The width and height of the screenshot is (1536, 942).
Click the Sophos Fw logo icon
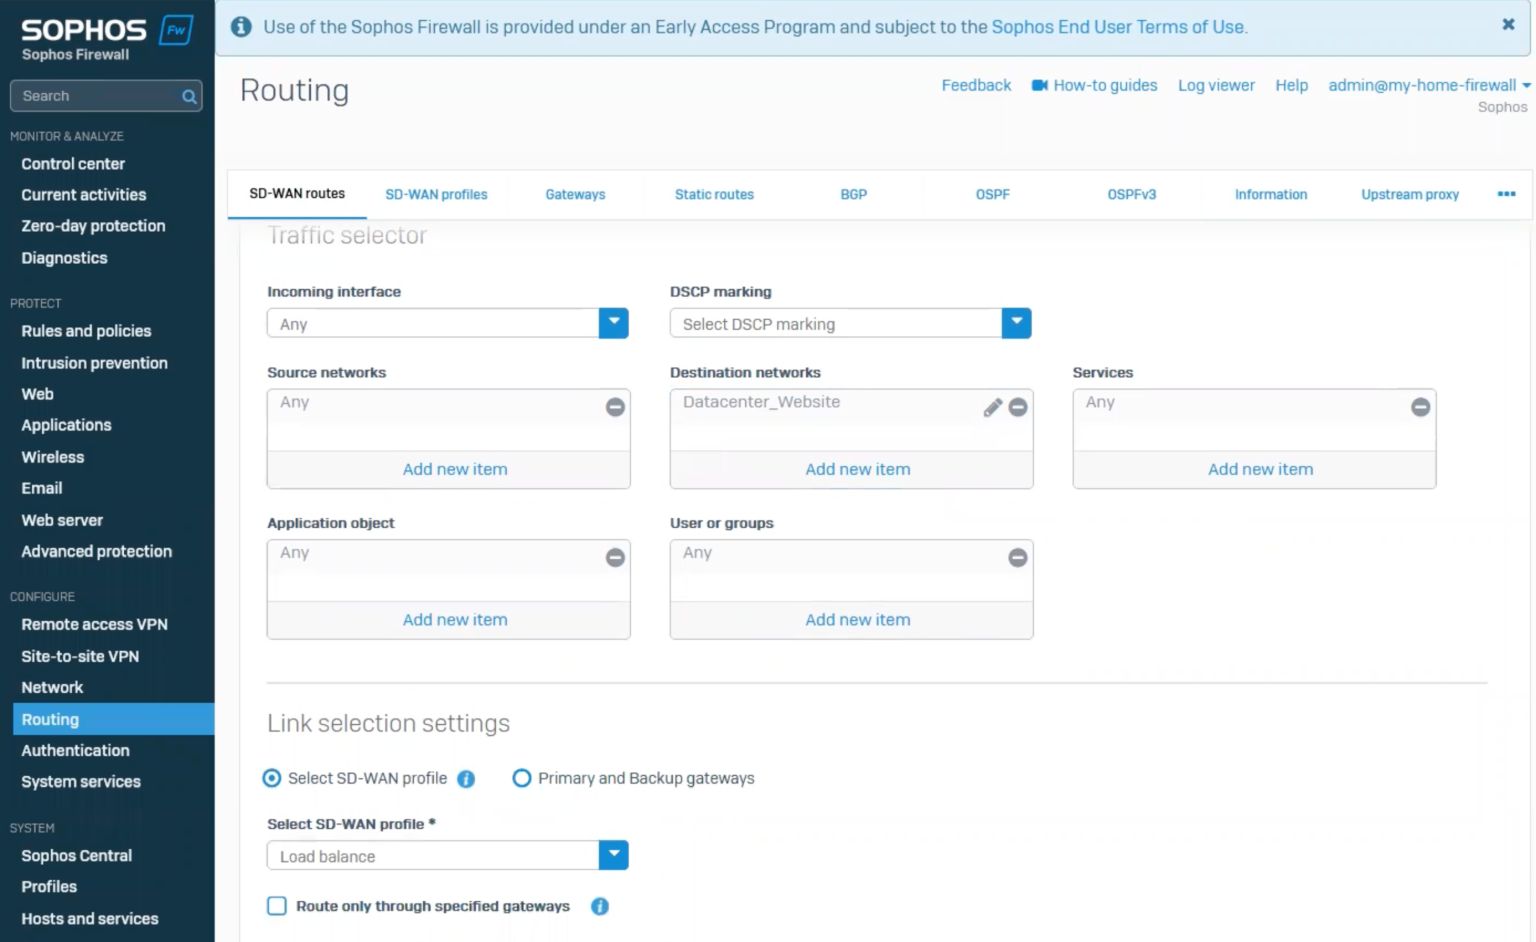tap(176, 30)
